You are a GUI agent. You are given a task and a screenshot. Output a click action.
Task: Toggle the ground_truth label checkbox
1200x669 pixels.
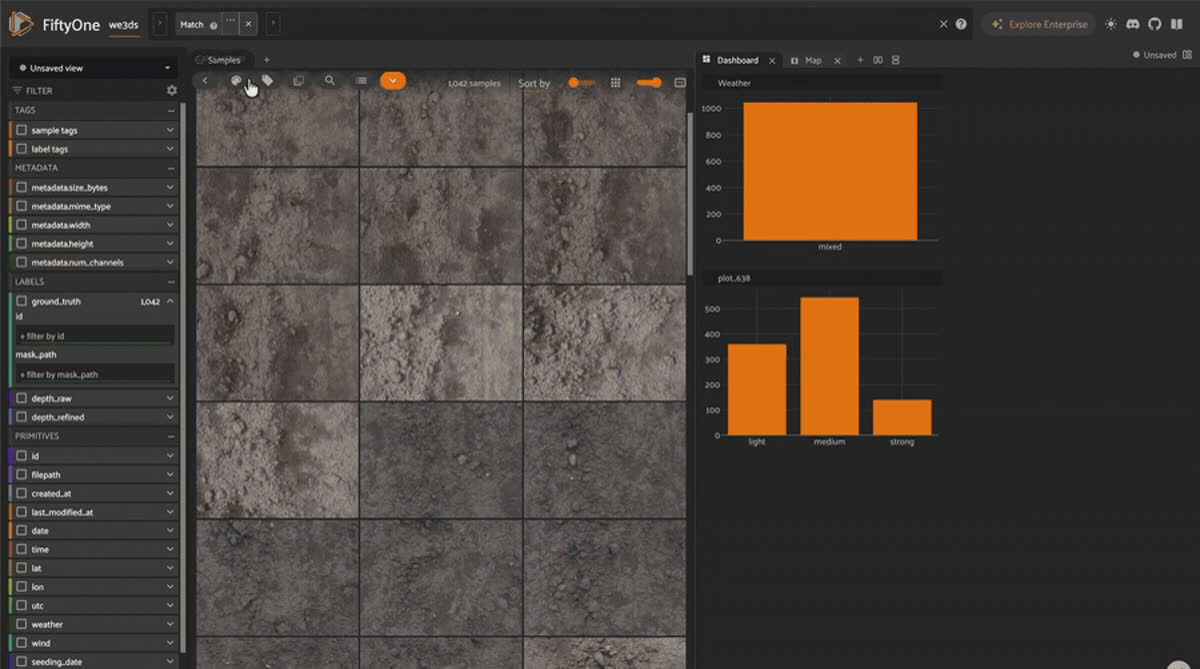coord(21,301)
